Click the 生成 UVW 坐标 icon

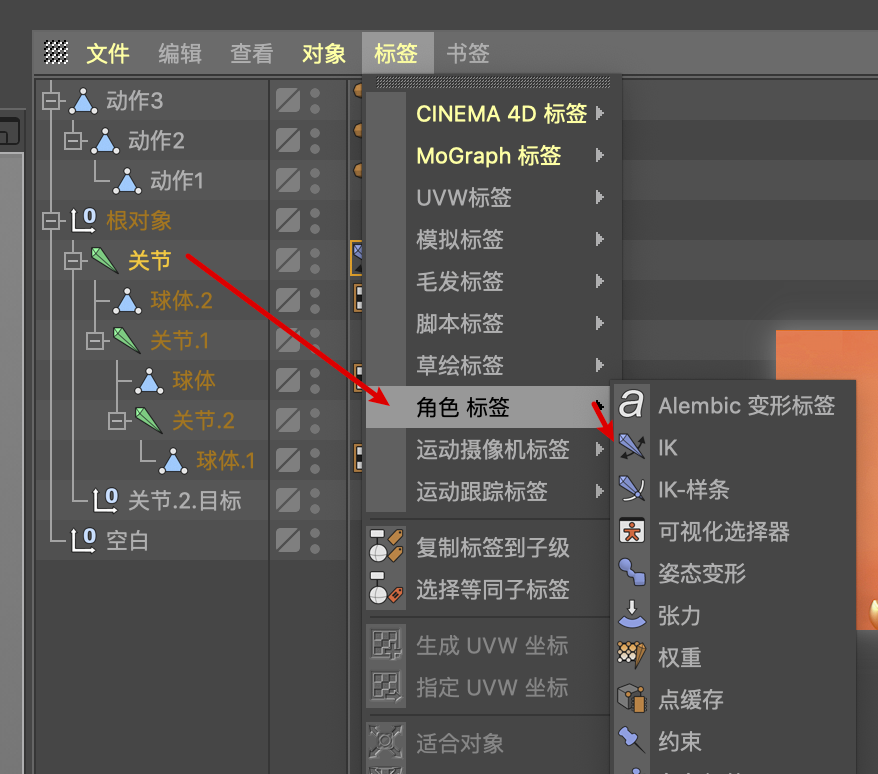pyautogui.click(x=386, y=645)
